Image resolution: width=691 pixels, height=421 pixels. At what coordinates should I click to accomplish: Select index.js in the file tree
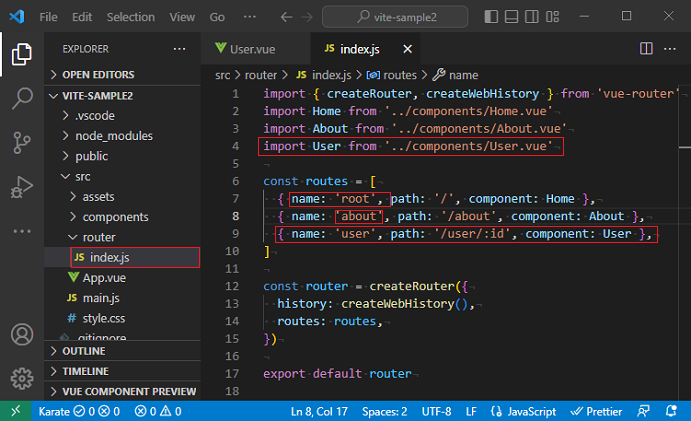pyautogui.click(x=123, y=257)
